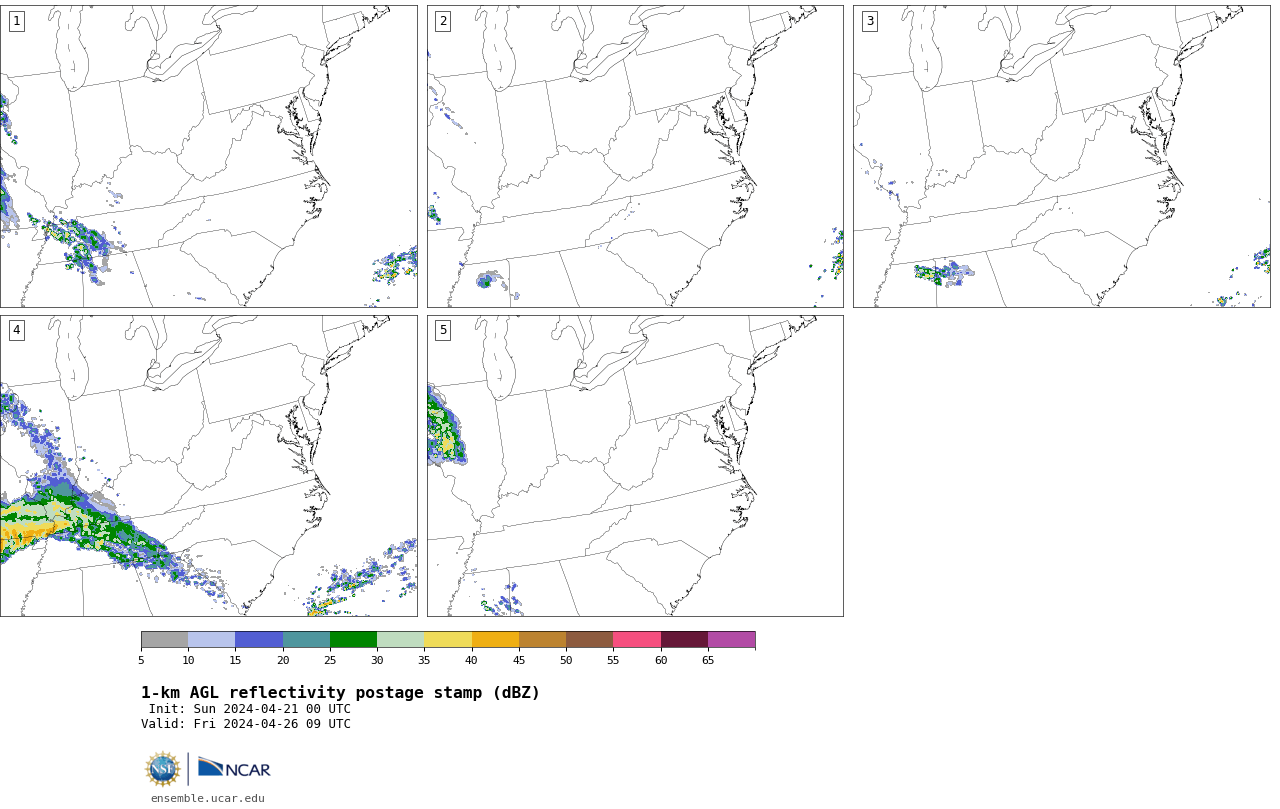Click the member label '3' box
This screenshot has height=809, width=1280.
coord(869,21)
